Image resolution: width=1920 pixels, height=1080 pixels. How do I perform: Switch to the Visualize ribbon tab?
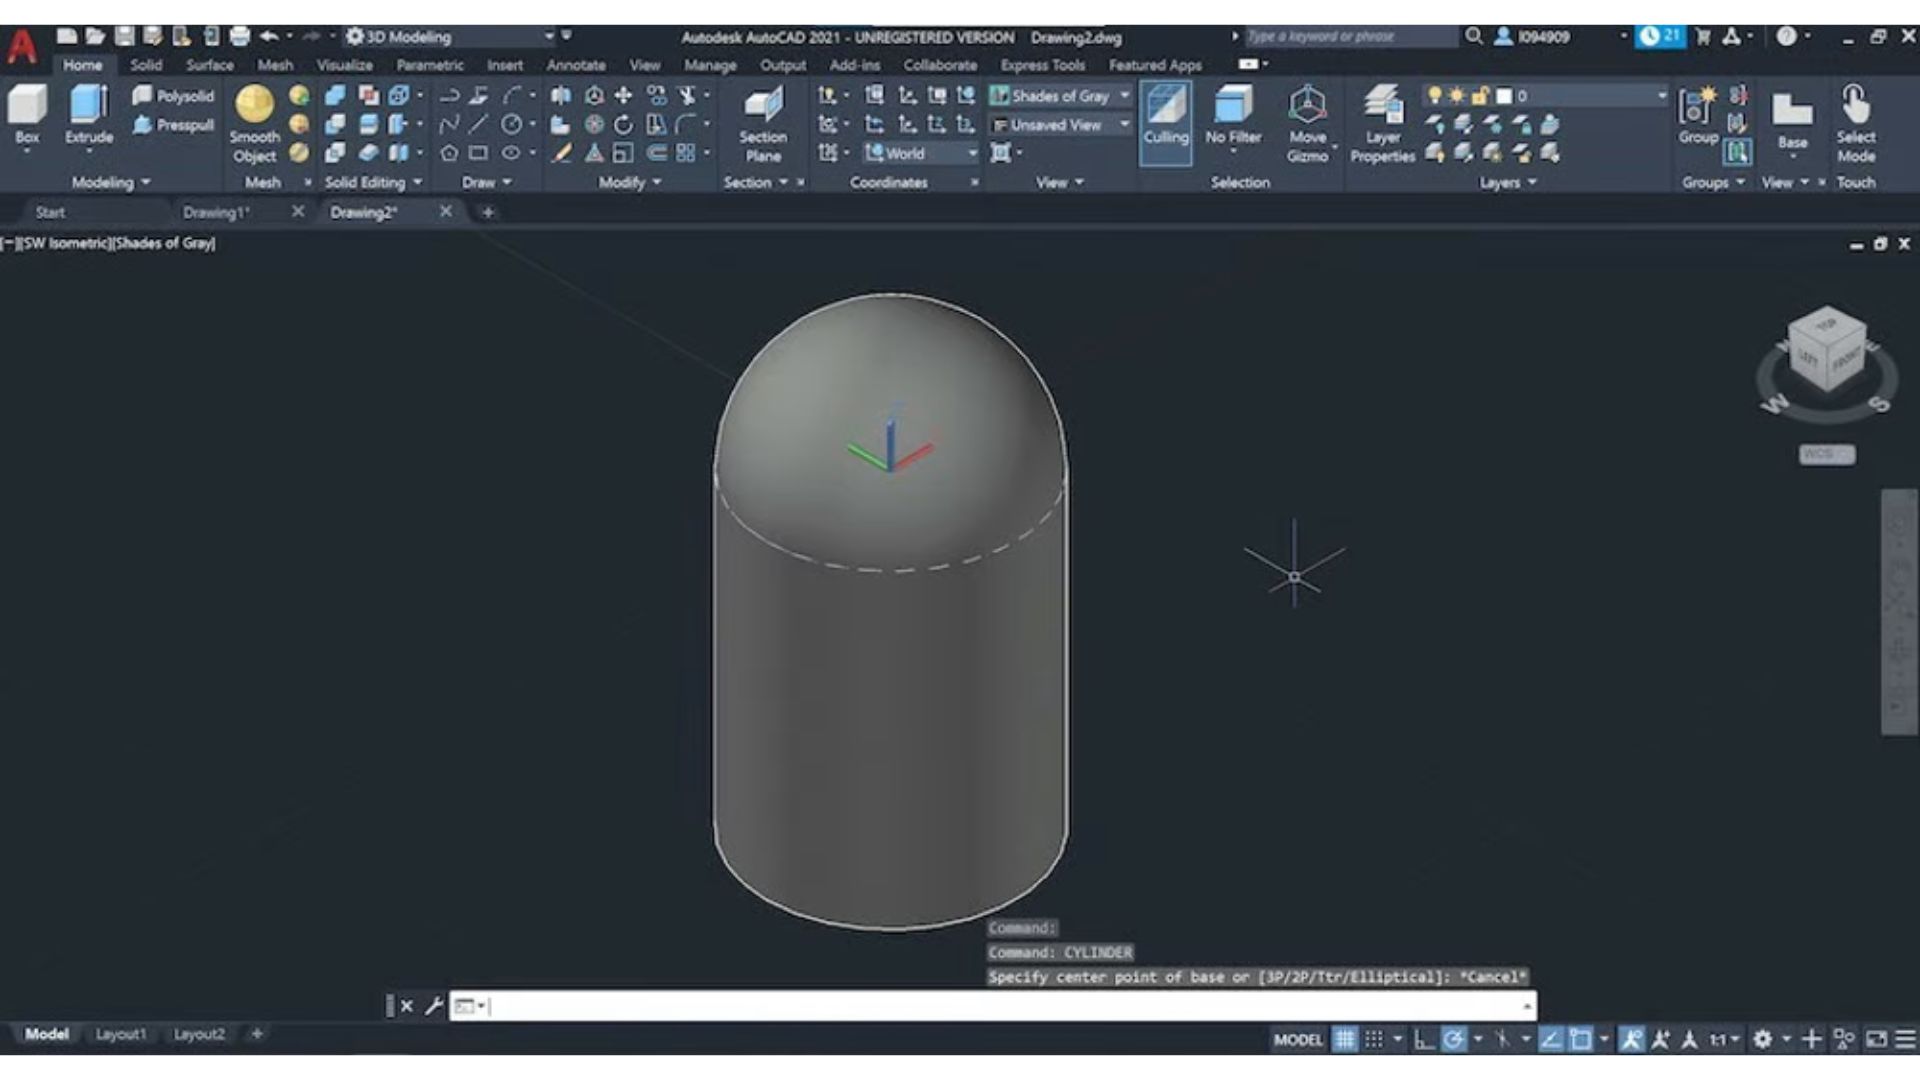click(x=345, y=64)
